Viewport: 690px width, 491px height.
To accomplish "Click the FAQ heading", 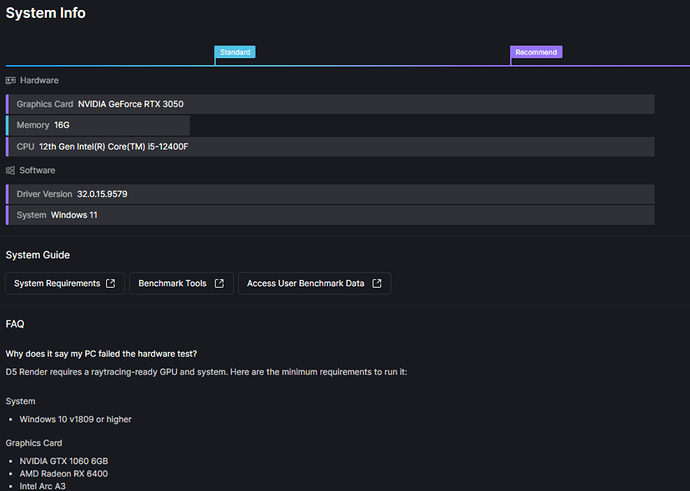I will click(x=15, y=324).
